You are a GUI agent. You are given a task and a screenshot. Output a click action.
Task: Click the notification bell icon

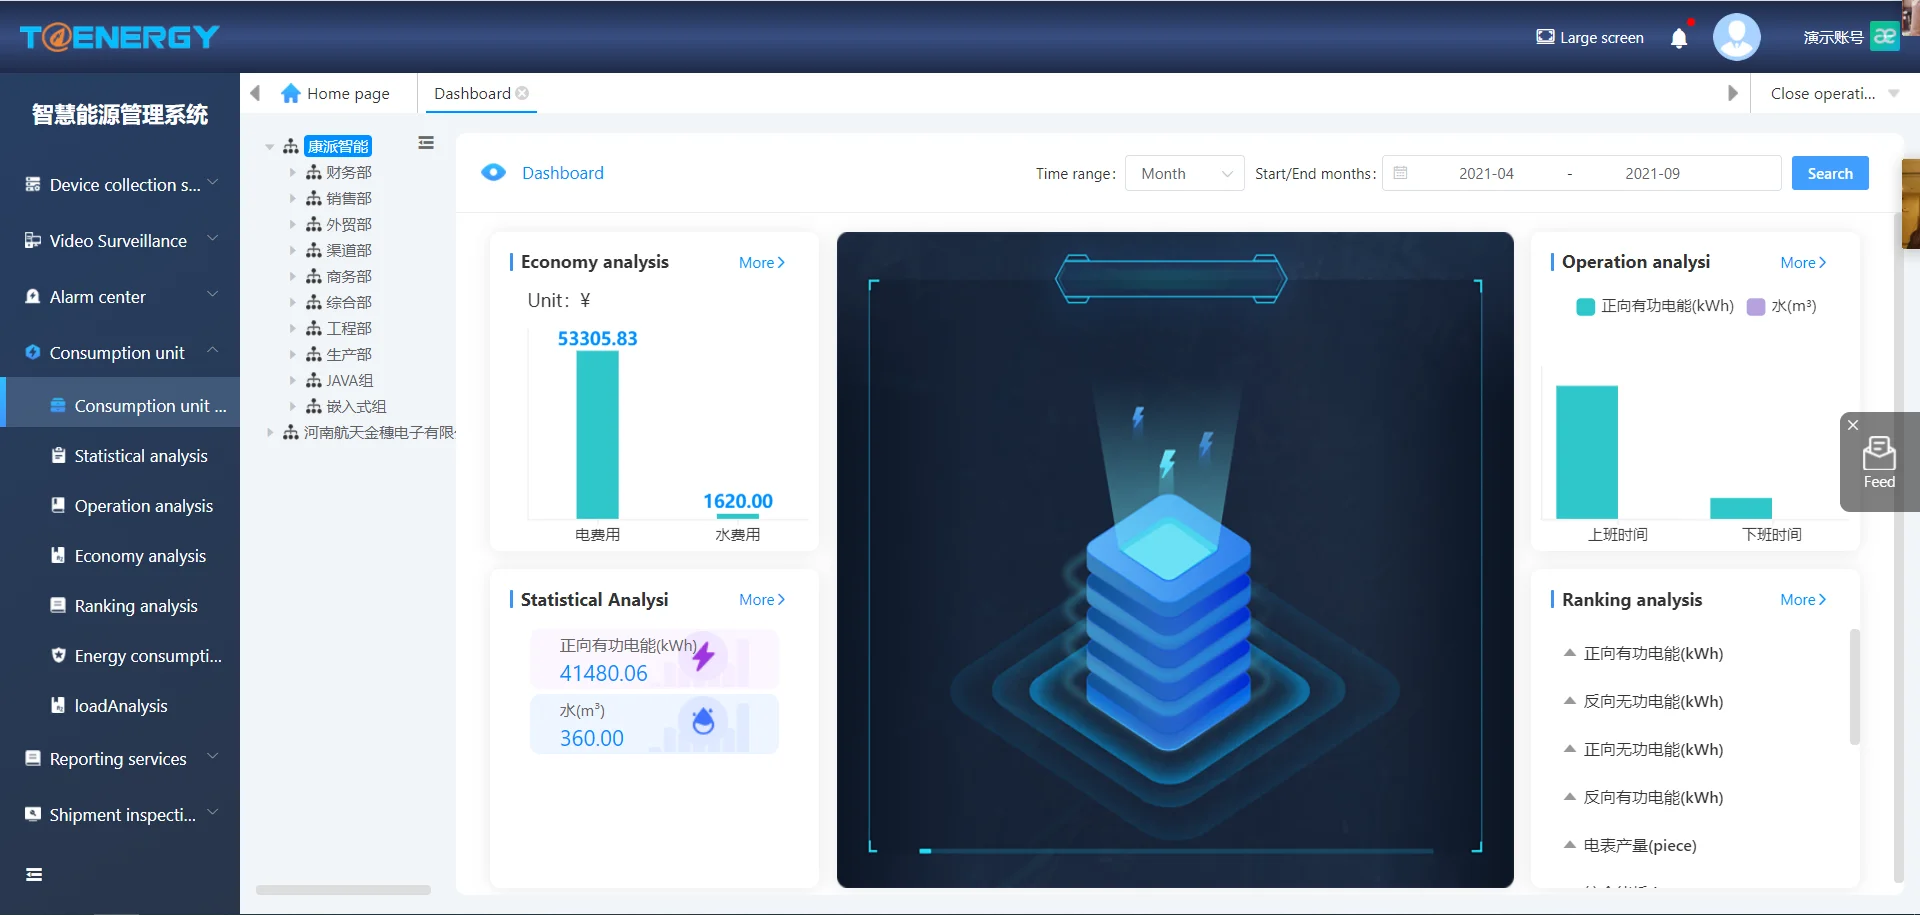click(x=1679, y=38)
